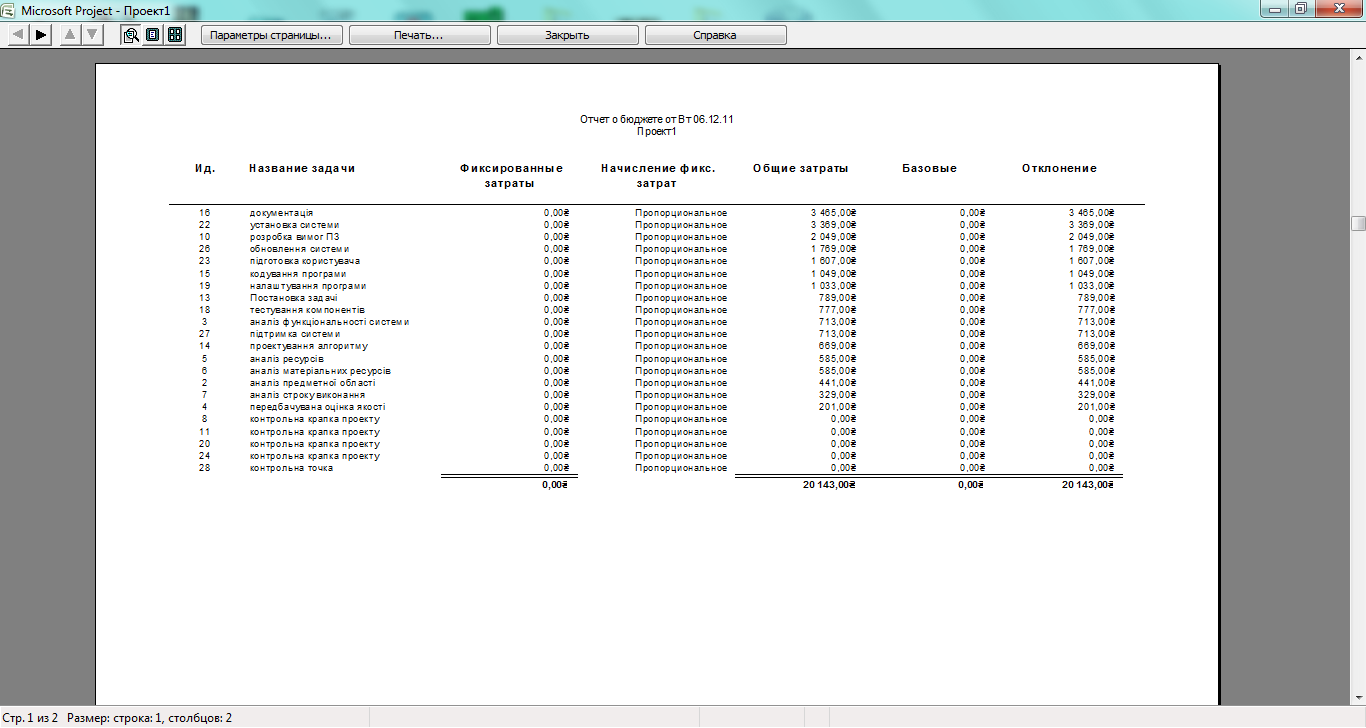This screenshot has width=1366, height=728.
Task: Click task name установка системи
Action: tap(294, 225)
